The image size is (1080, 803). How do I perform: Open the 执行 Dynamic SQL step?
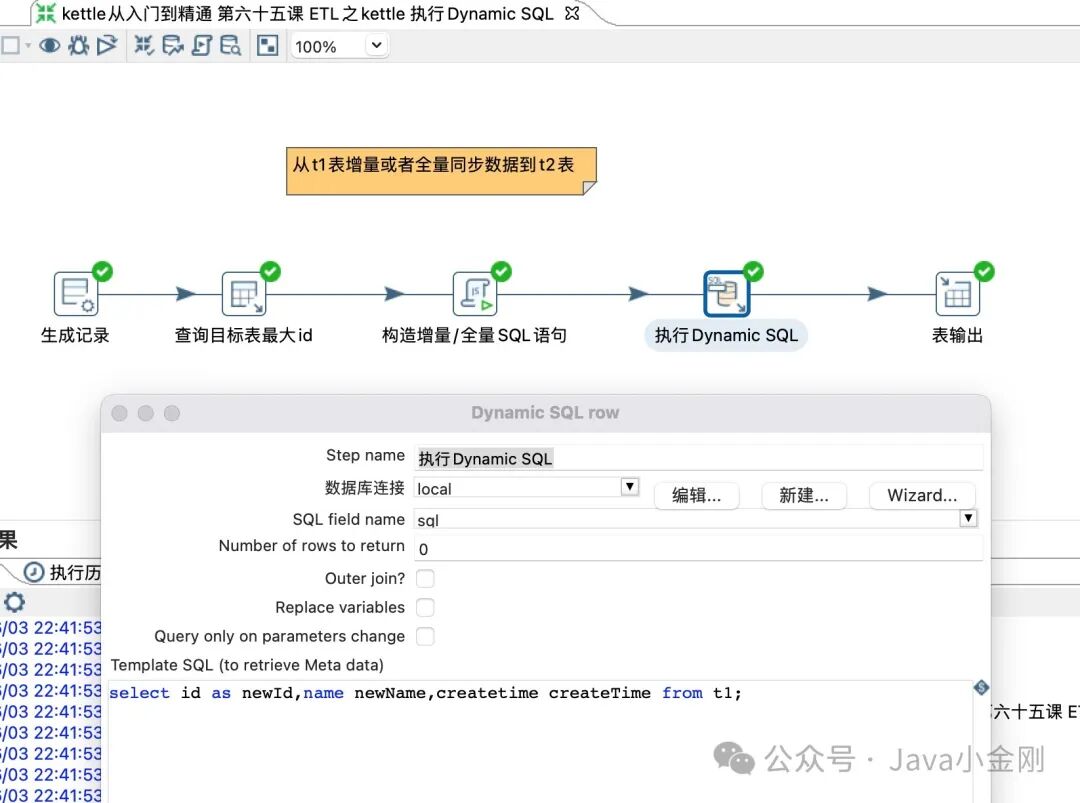[725, 293]
